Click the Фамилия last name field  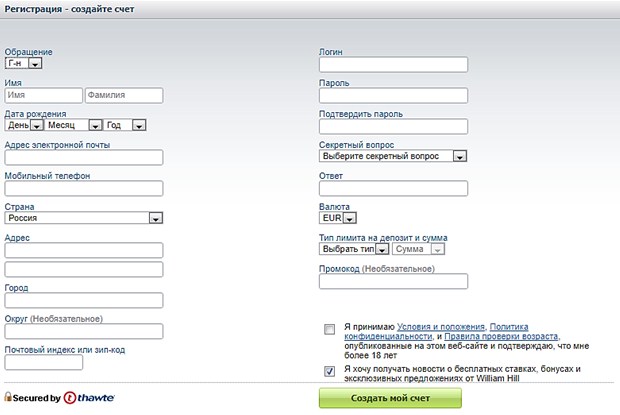[123, 96]
